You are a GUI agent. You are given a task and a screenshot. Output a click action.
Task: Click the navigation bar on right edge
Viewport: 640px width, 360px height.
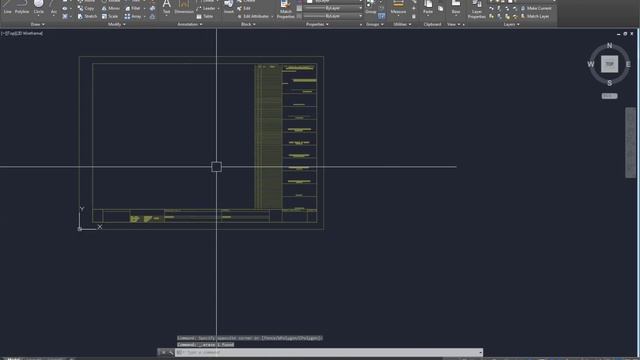pyautogui.click(x=630, y=142)
